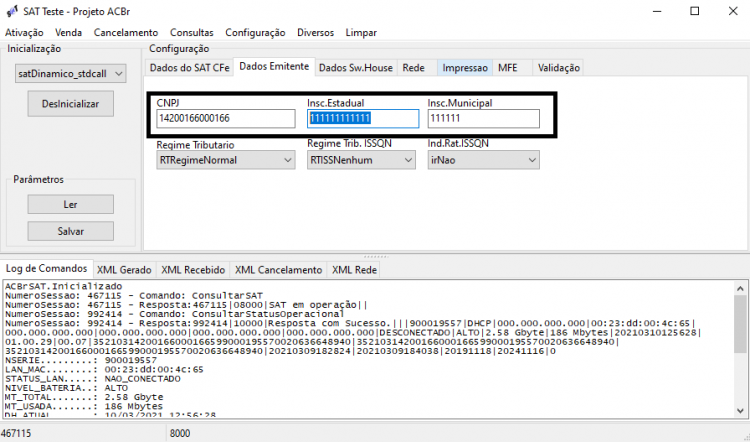Open the Regime Trib. ISSQN dropdown
The height and width of the screenshot is (442, 750).
point(361,160)
